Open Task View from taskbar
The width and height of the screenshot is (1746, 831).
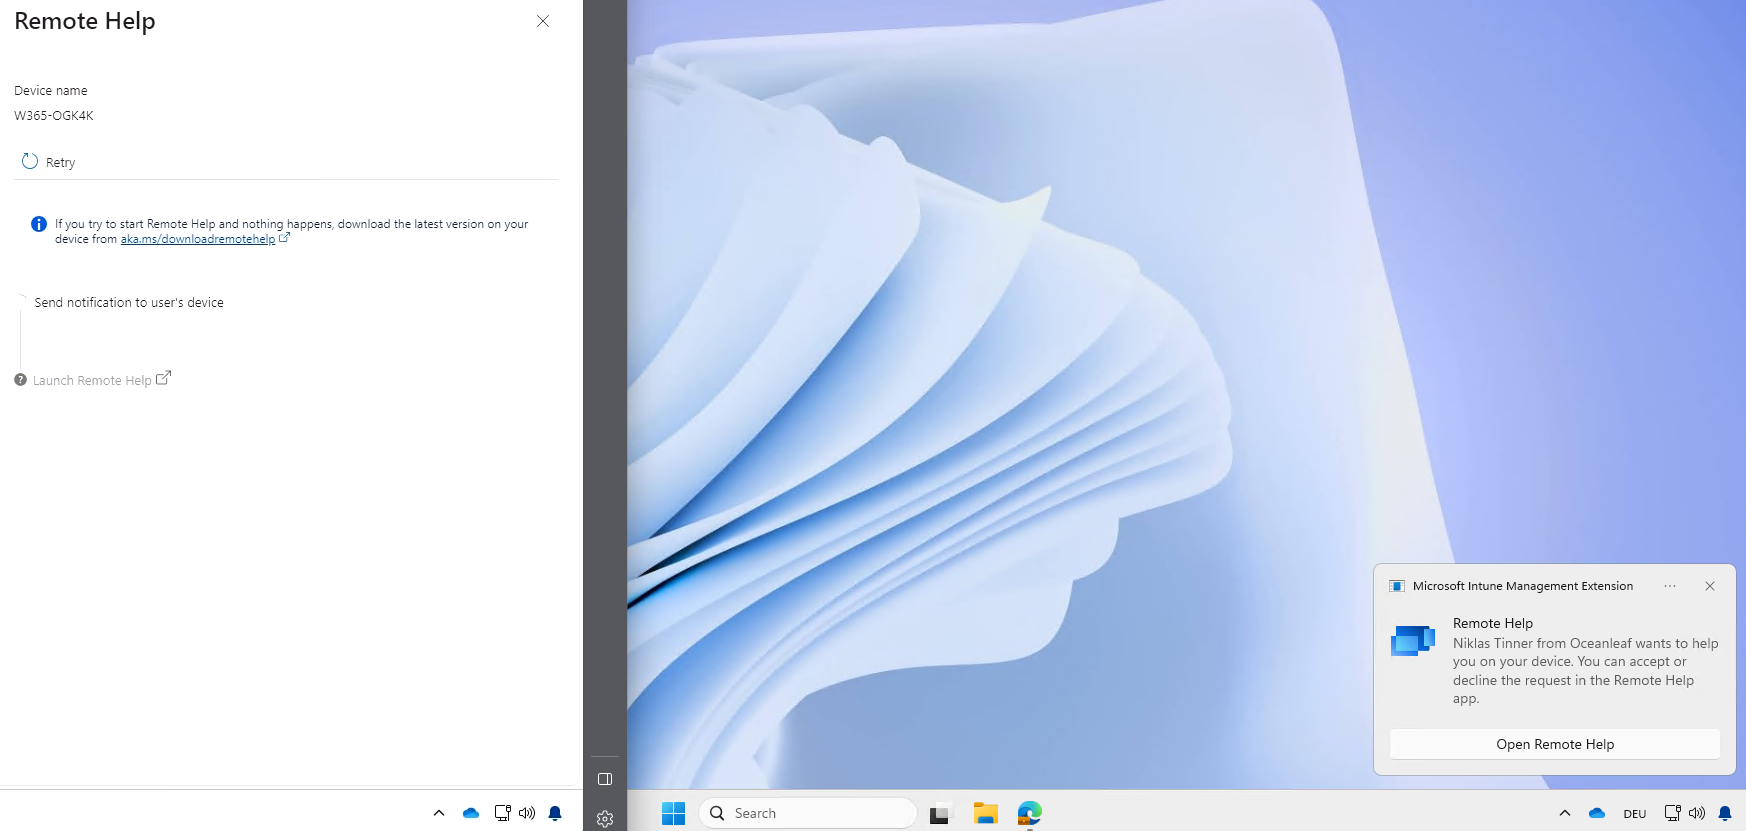point(939,814)
